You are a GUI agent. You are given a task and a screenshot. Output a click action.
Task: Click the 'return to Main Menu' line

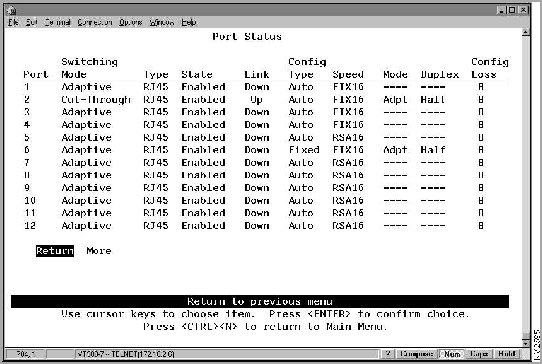point(265,326)
